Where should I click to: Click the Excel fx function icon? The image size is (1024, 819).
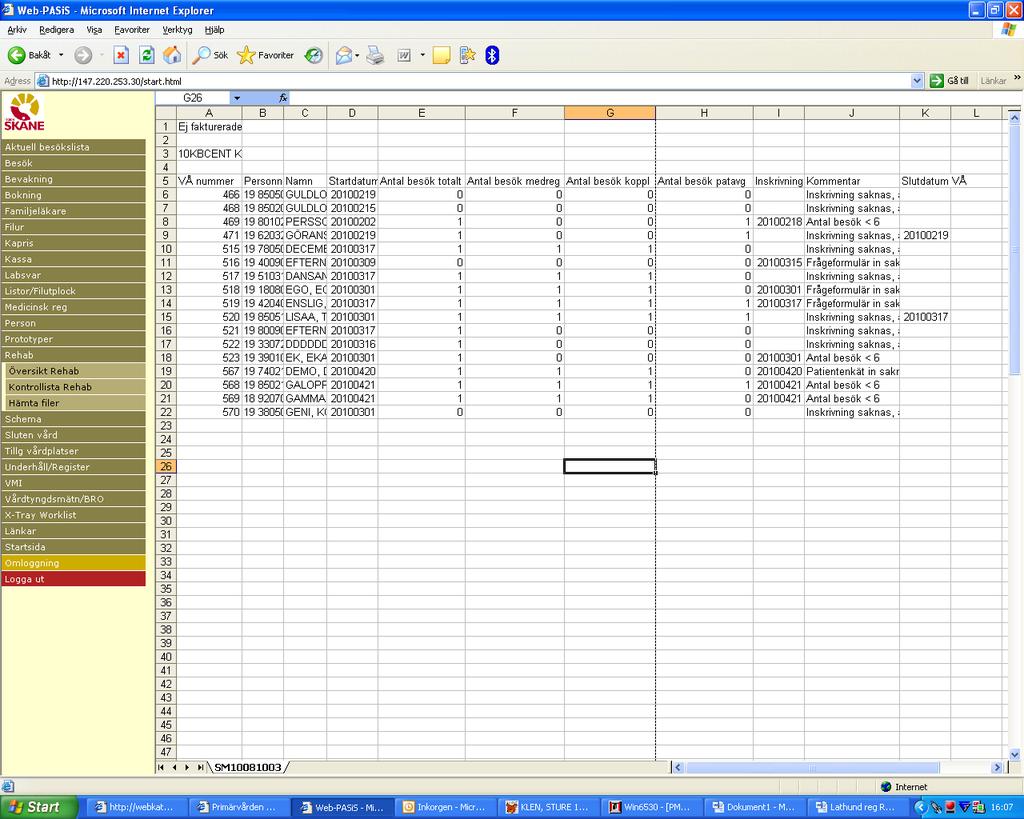click(283, 98)
